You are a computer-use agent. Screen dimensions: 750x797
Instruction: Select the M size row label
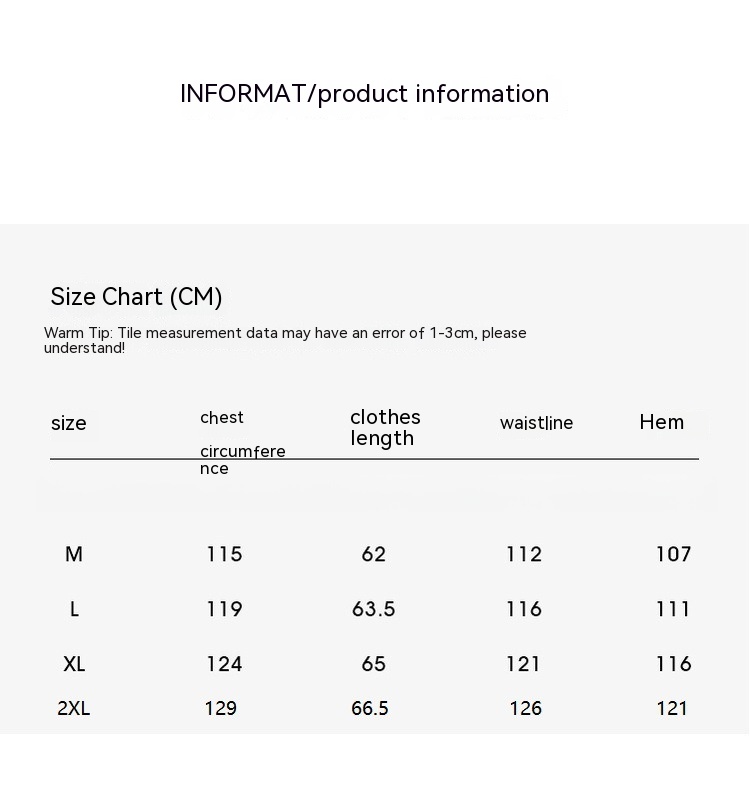tap(74, 554)
